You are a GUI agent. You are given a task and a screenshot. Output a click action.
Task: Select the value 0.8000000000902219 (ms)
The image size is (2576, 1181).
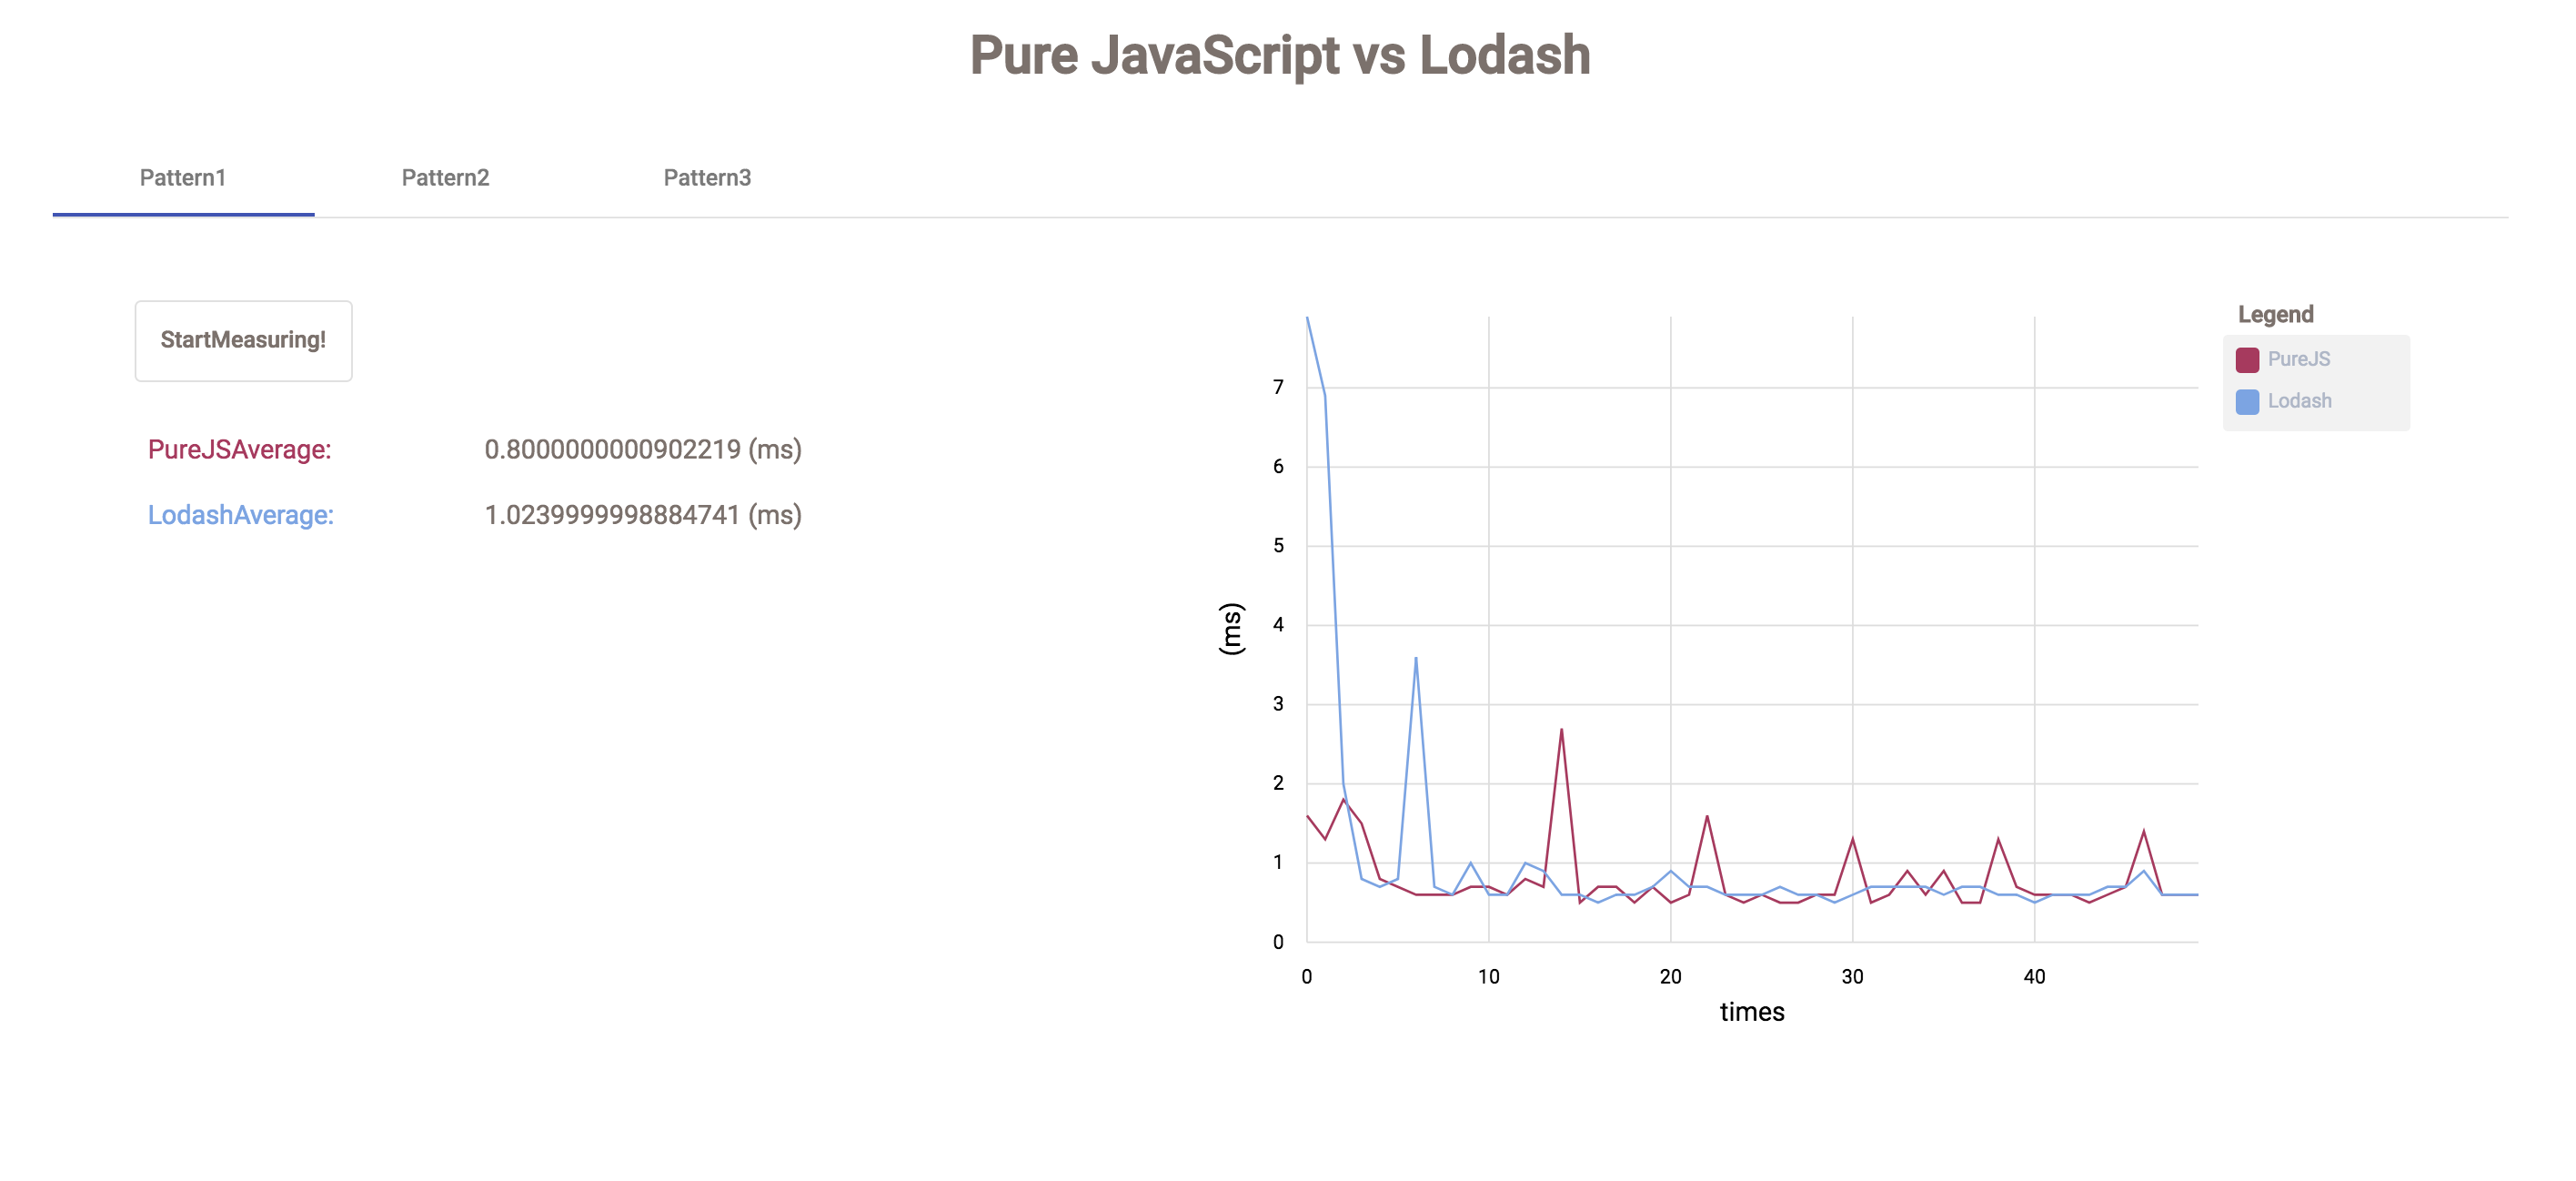click(643, 450)
